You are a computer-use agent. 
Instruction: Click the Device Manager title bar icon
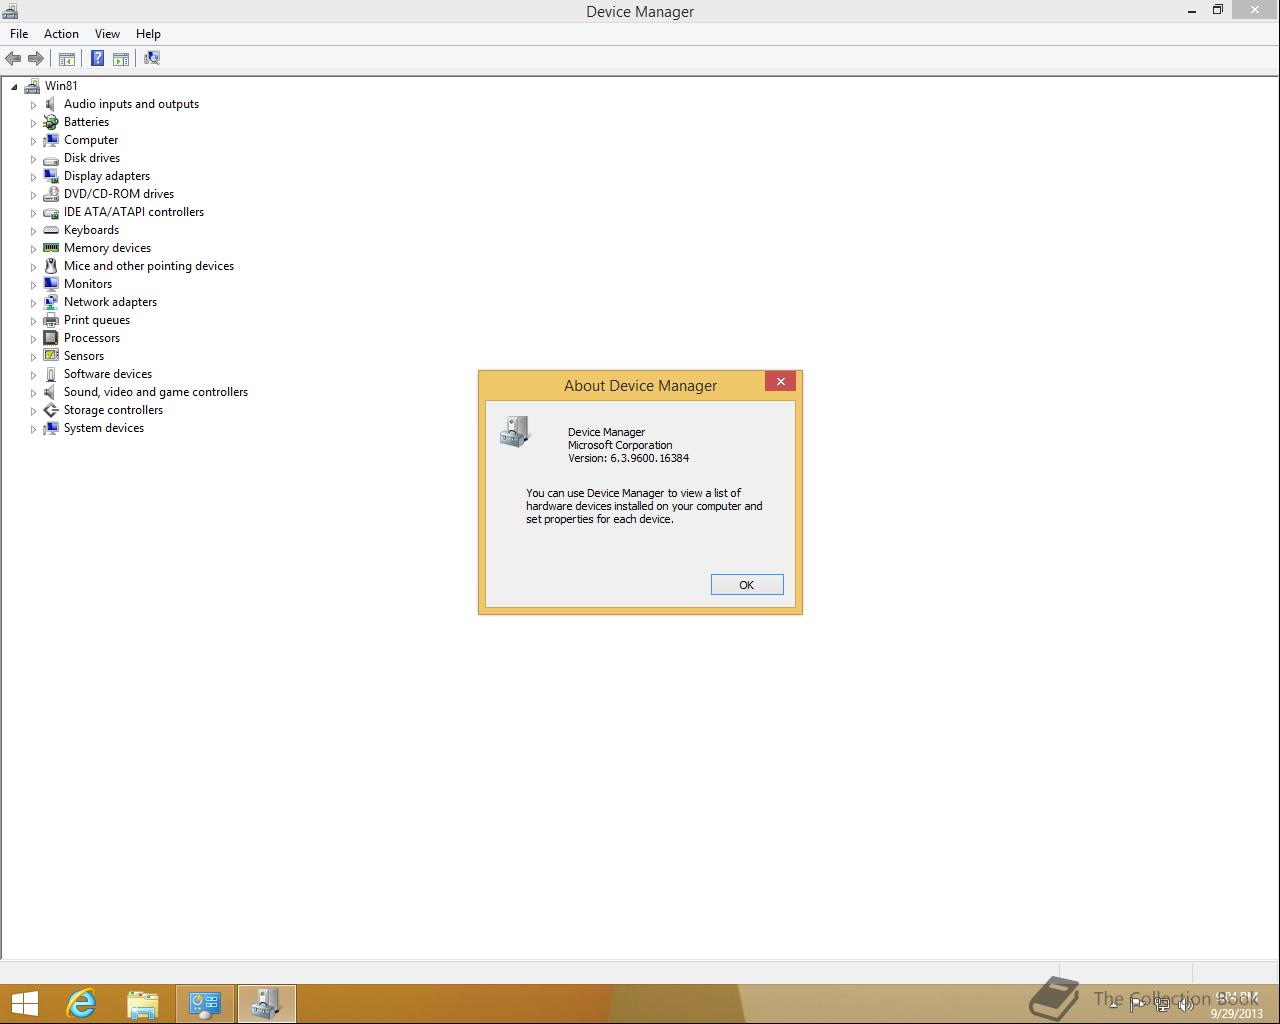10,11
